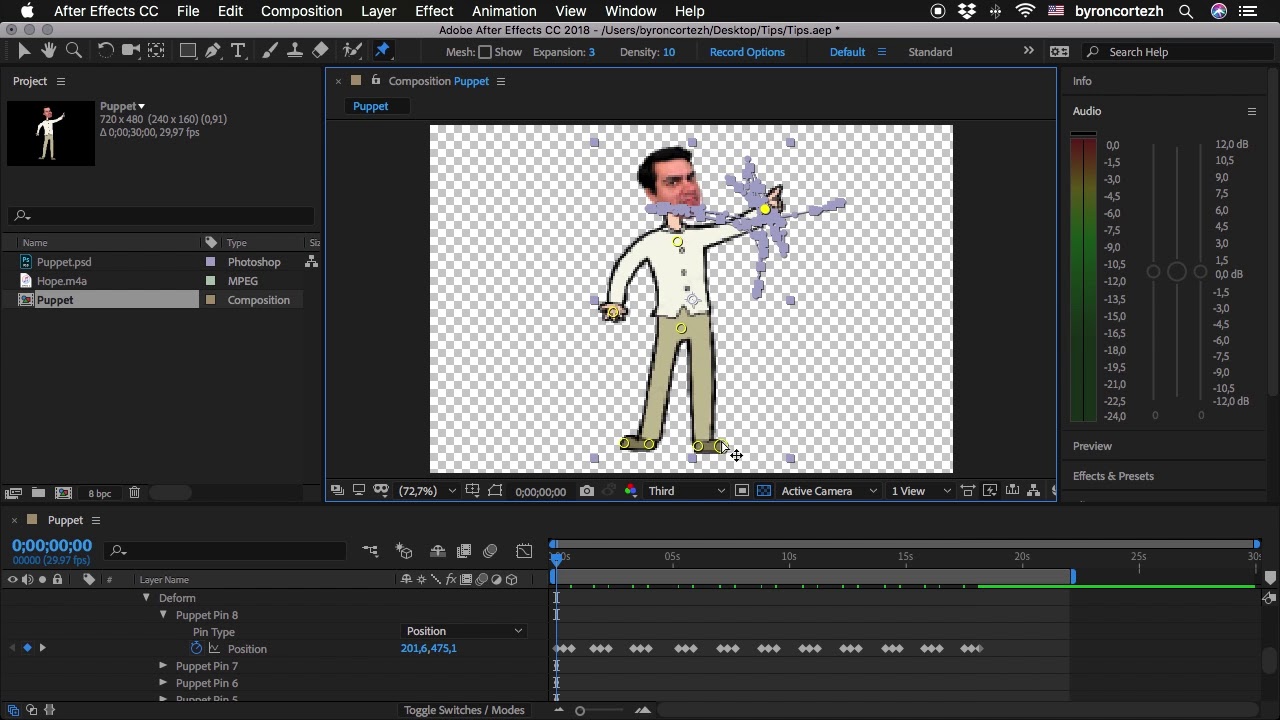Click the timeline zoom slider handle
This screenshot has width=1280, height=720.
580,711
